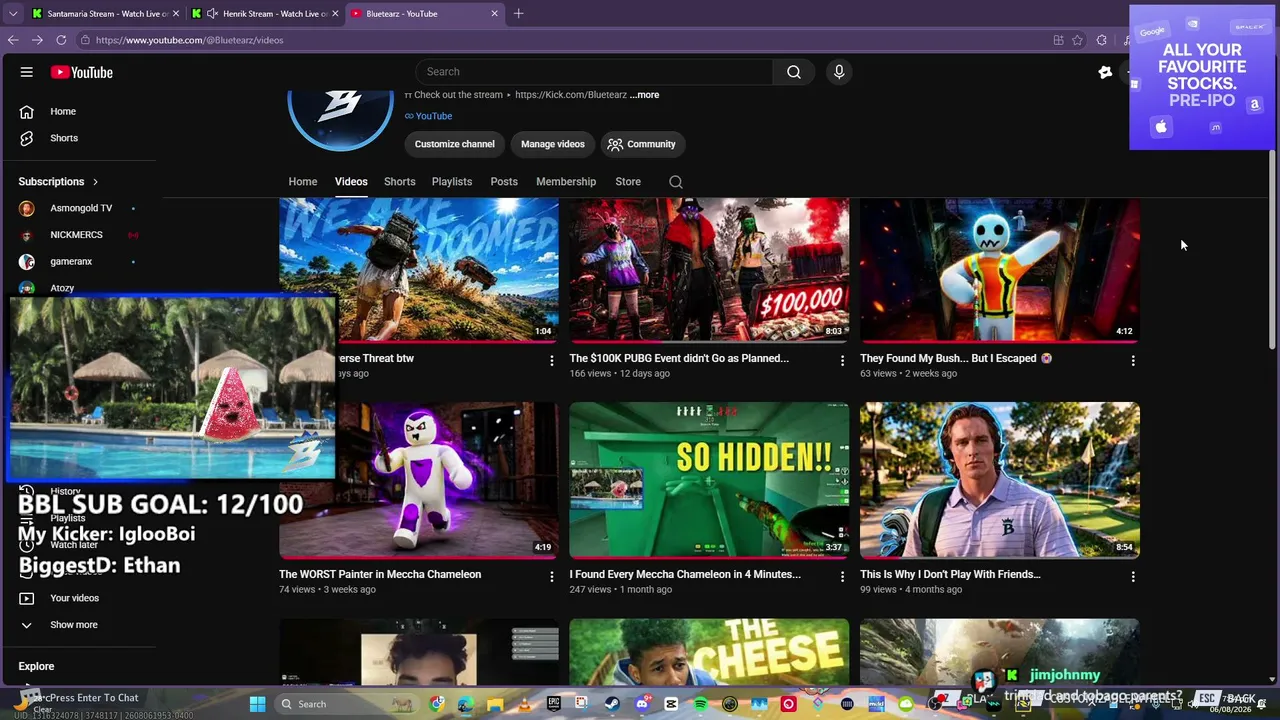Viewport: 1280px width, 720px height.
Task: Click the browser address bar
Action: [x=560, y=40]
